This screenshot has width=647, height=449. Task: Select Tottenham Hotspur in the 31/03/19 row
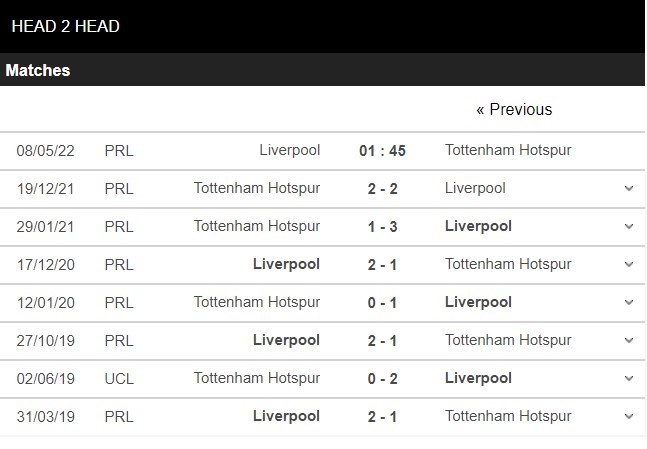click(508, 416)
